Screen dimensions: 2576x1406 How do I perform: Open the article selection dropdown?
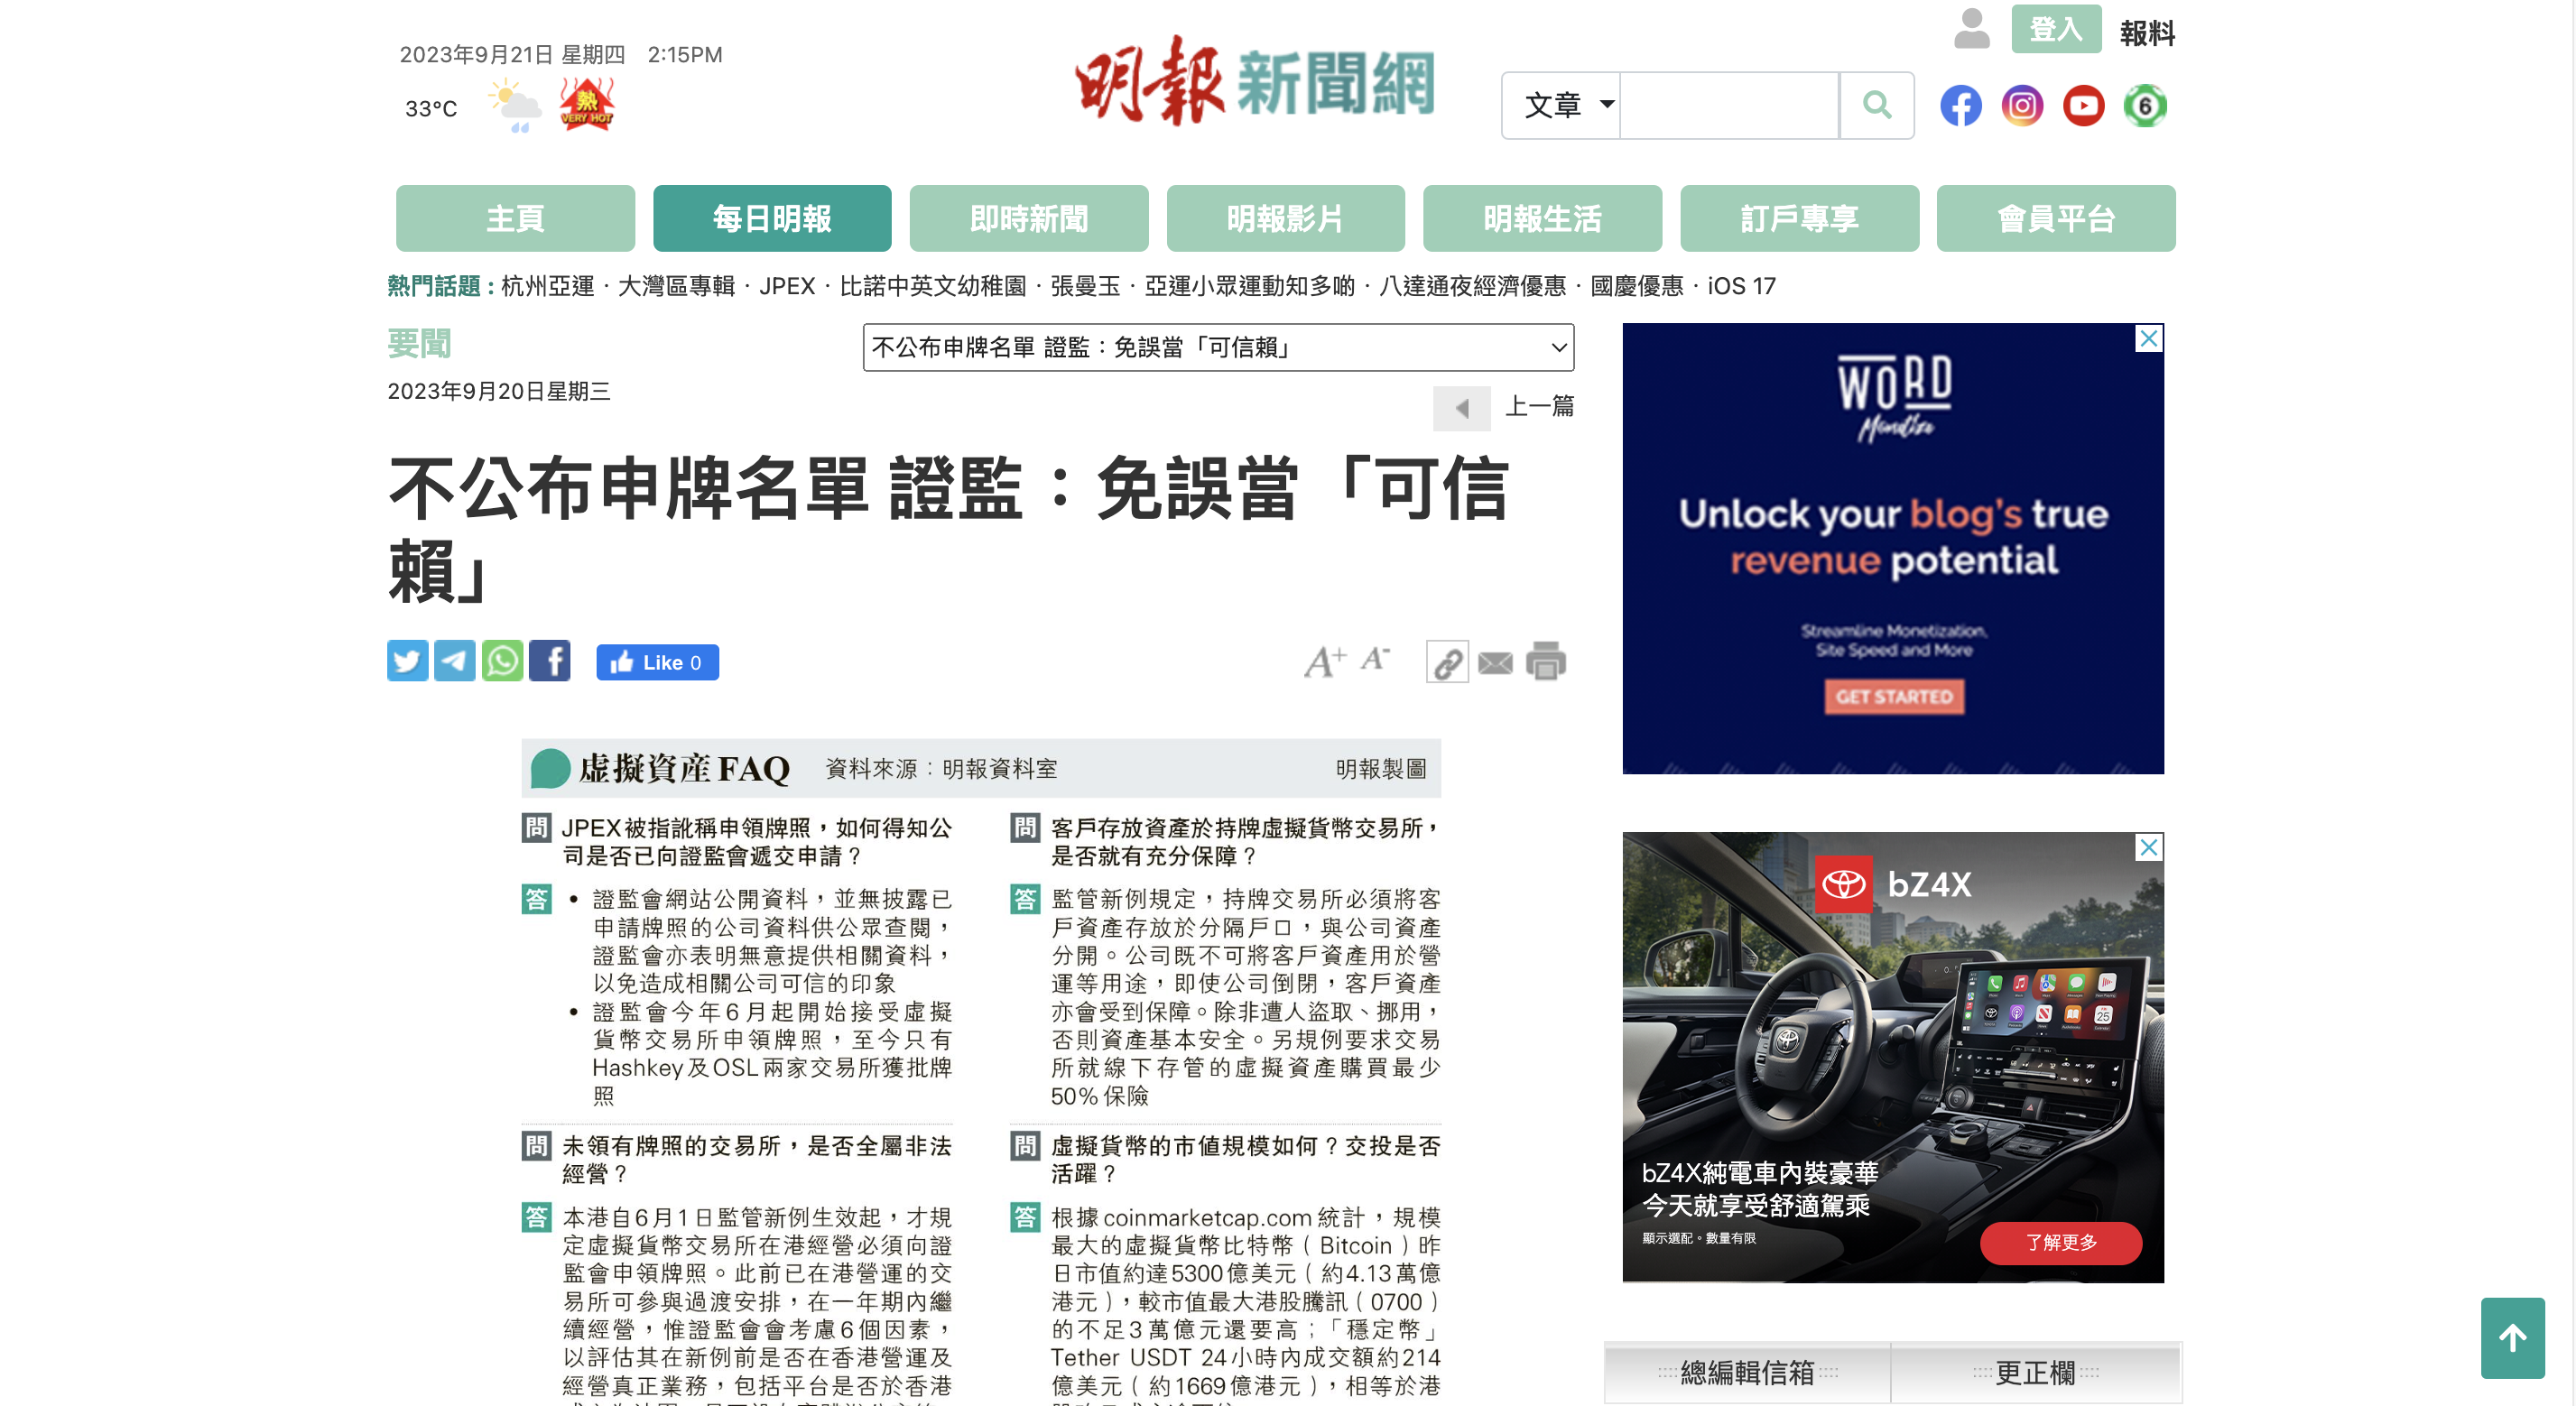(1218, 347)
